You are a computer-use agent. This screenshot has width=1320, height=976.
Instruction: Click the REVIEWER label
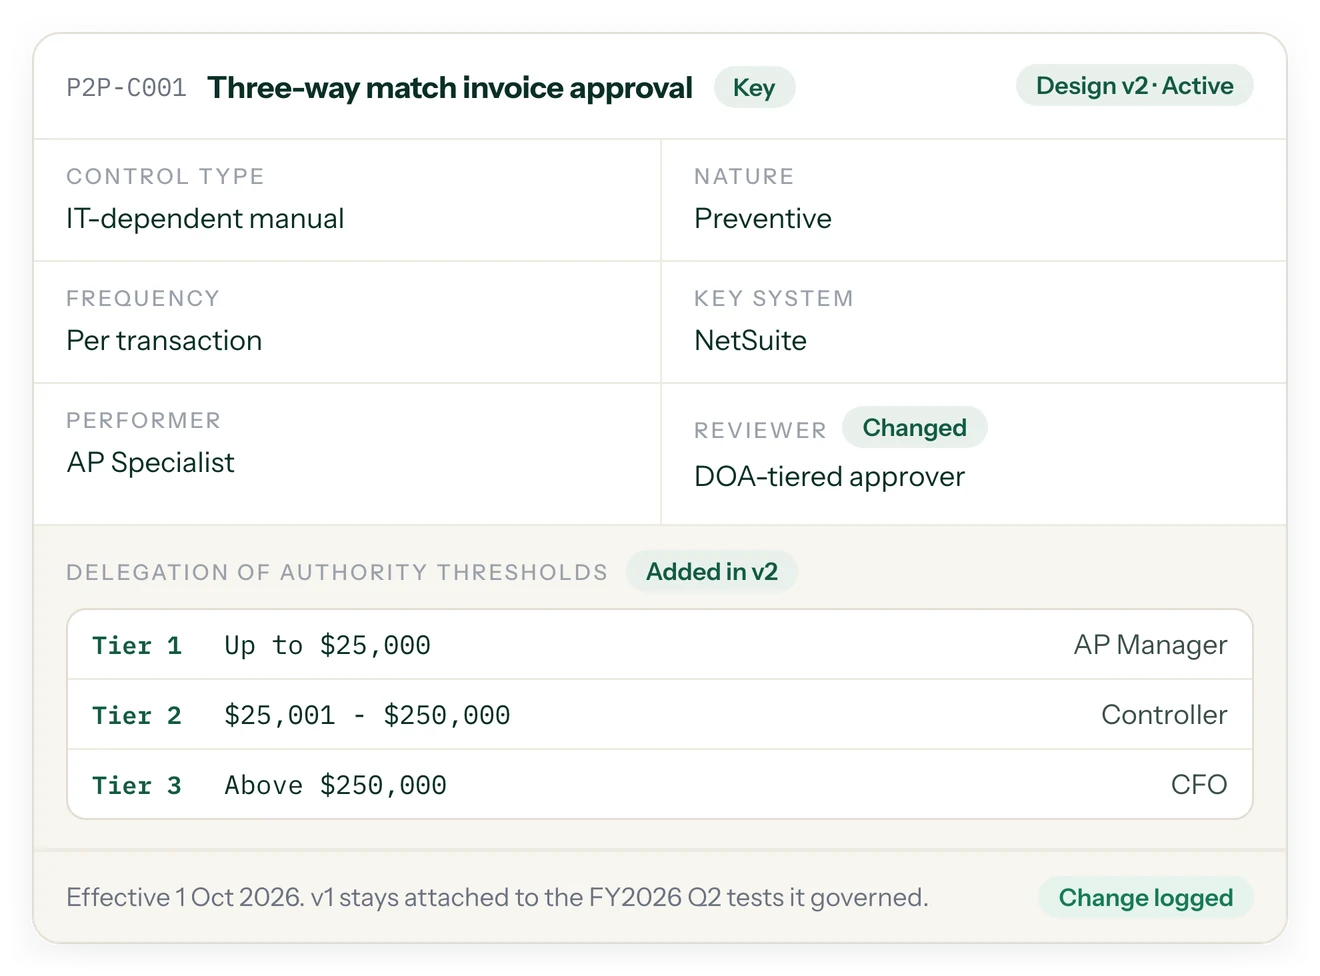(760, 430)
